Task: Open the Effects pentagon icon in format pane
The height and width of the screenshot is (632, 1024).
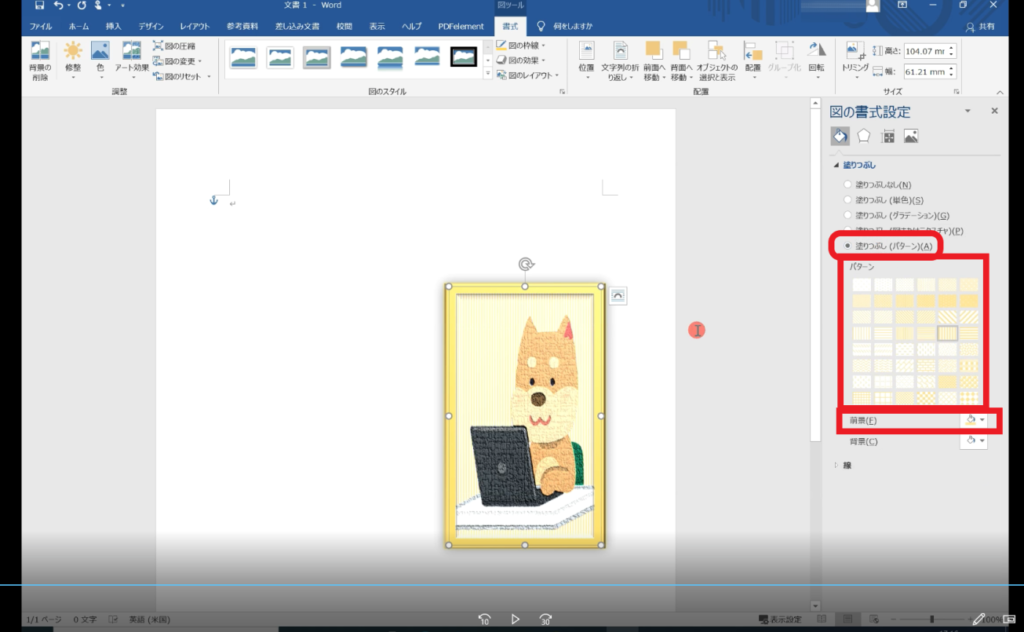Action: (x=863, y=136)
